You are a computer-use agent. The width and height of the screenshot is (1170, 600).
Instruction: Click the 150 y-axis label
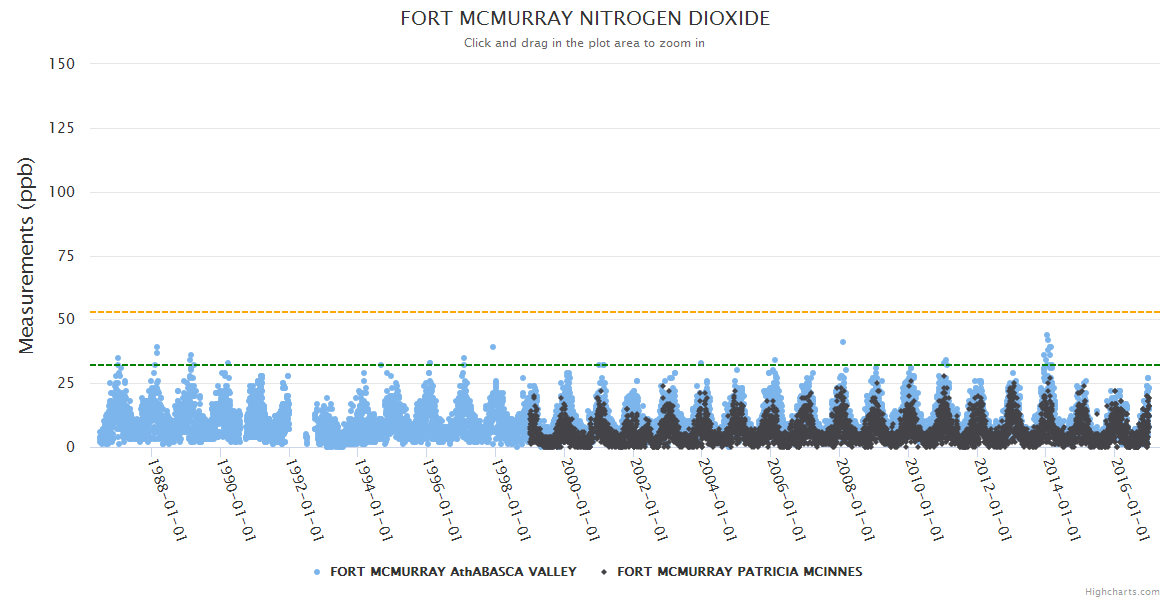61,64
